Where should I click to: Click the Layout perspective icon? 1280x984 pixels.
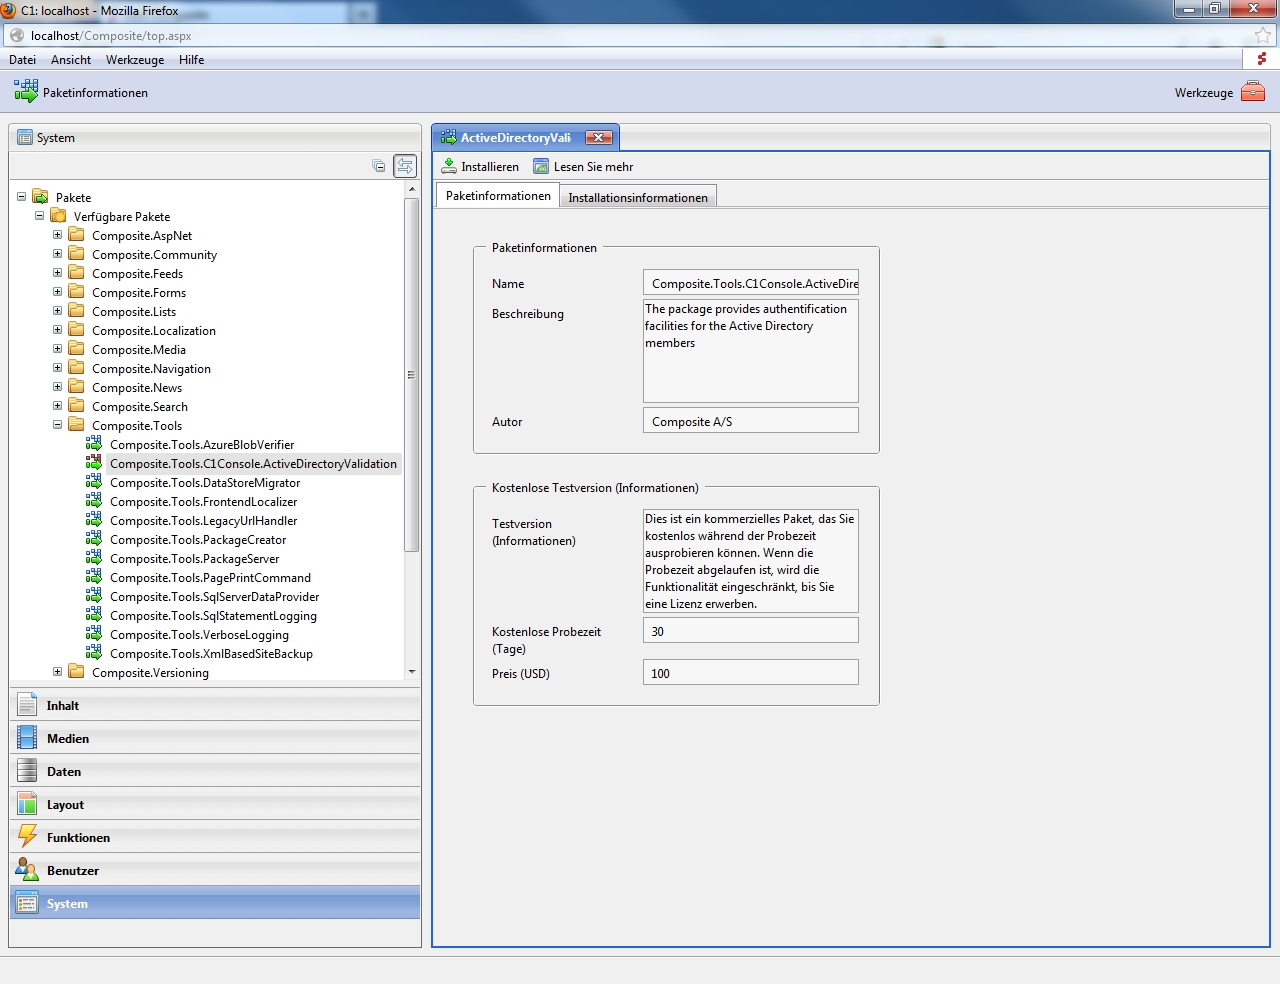(x=27, y=804)
